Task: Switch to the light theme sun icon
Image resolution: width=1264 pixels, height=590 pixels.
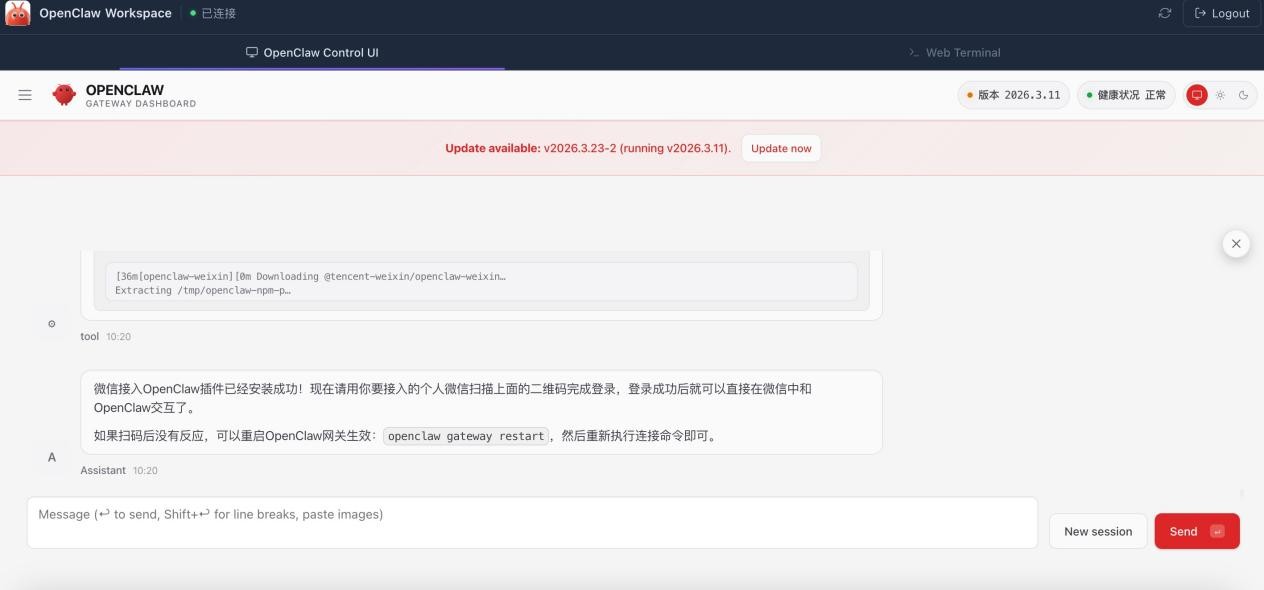Action: click(x=1220, y=95)
